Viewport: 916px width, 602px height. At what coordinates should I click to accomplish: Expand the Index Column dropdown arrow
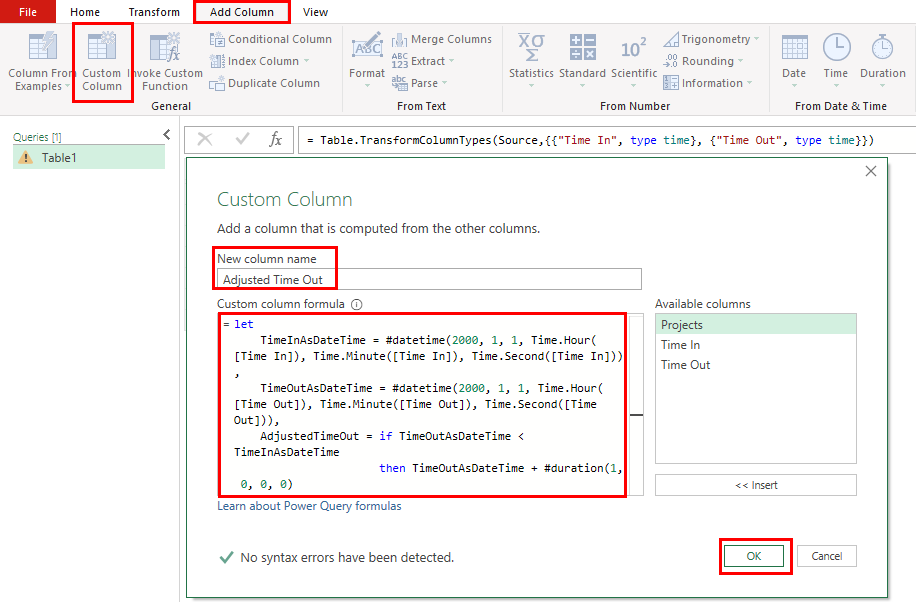coord(306,61)
